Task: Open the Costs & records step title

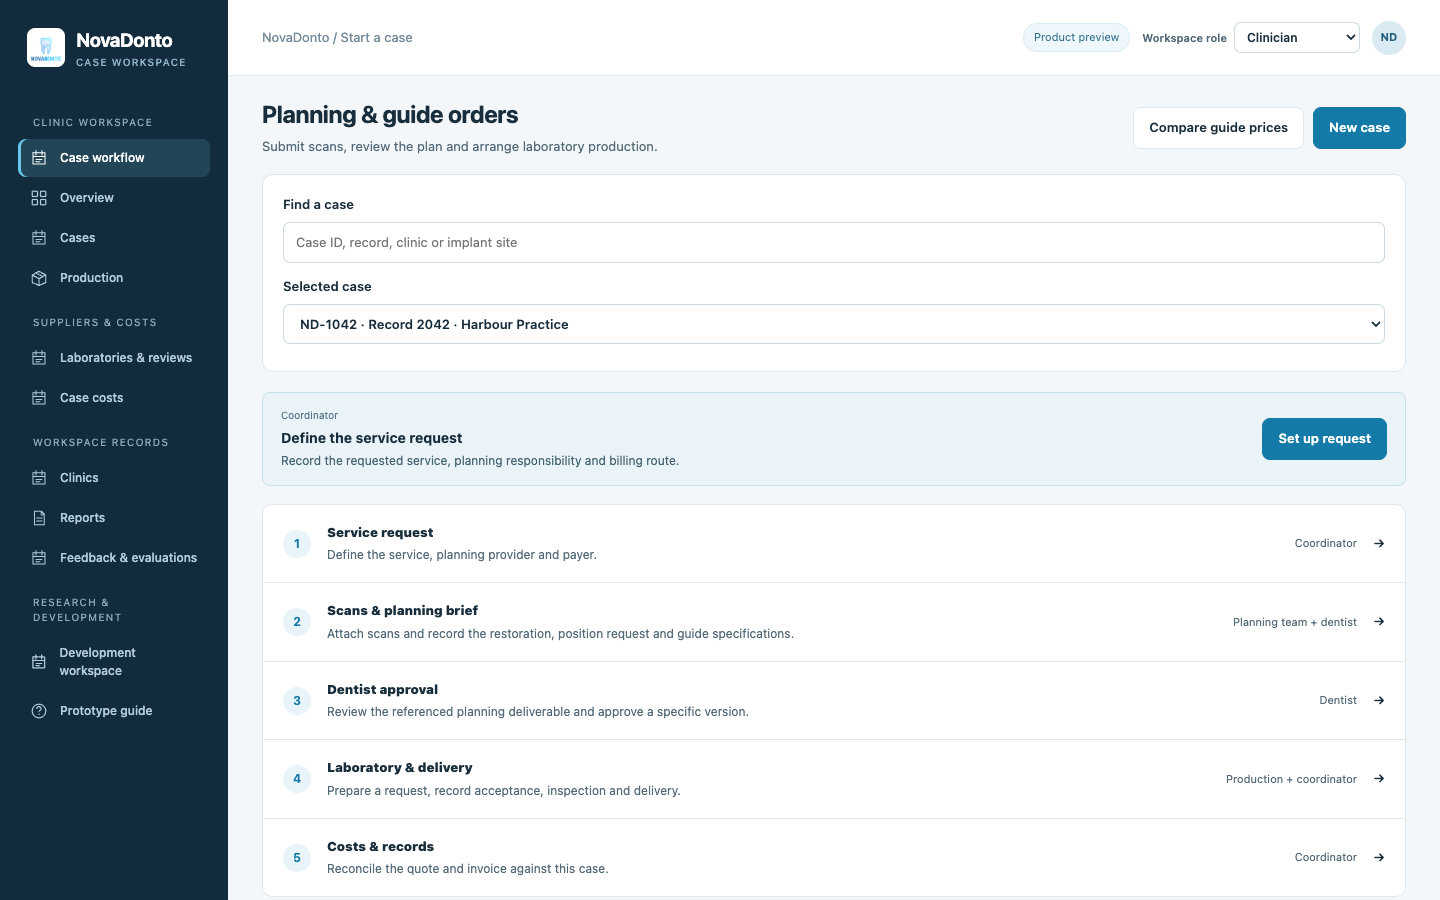Action: point(380,847)
